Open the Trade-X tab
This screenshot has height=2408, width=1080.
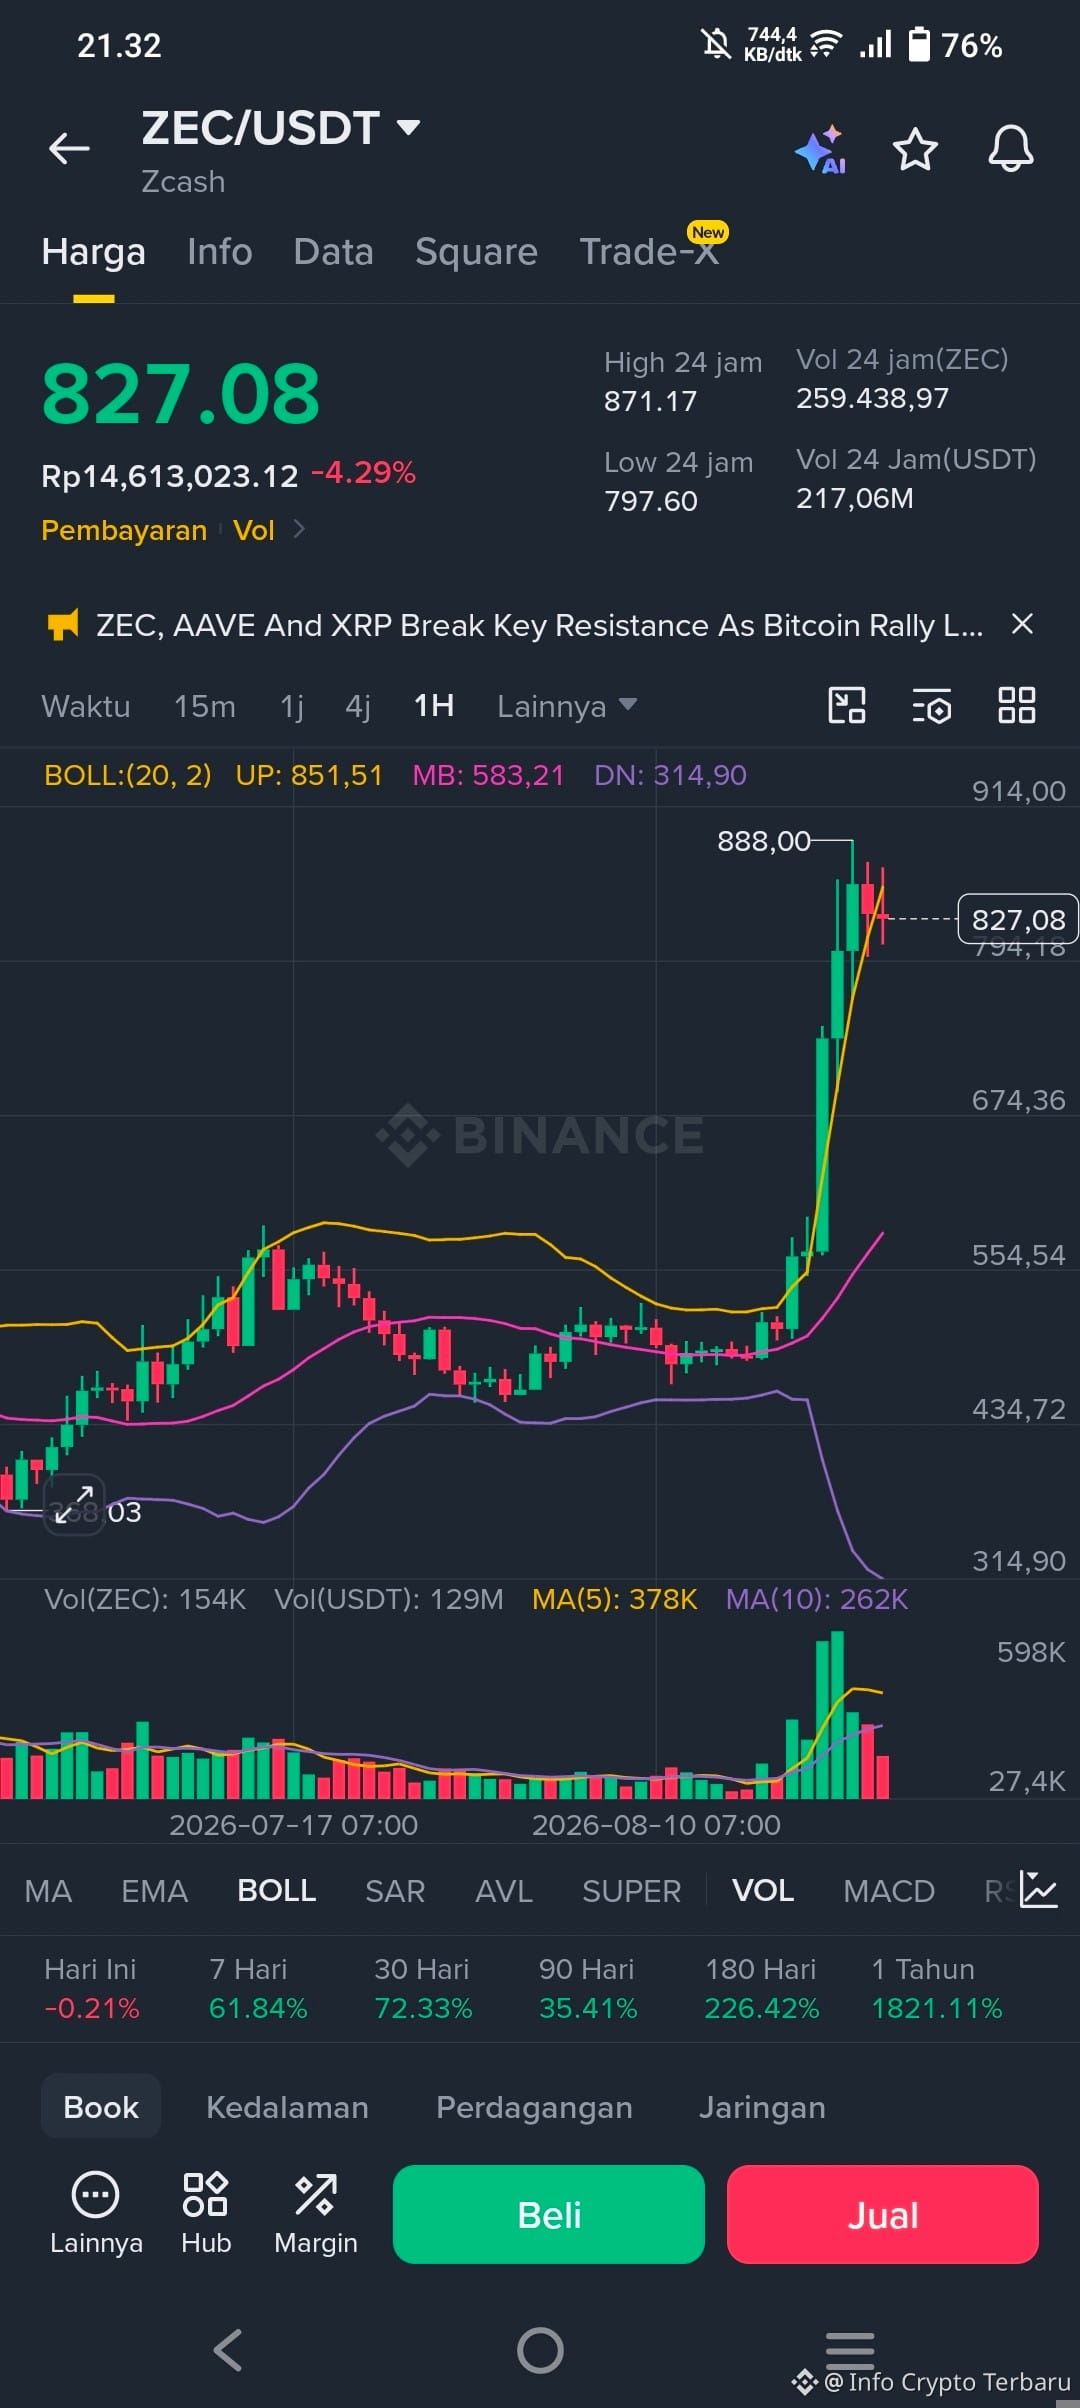650,252
